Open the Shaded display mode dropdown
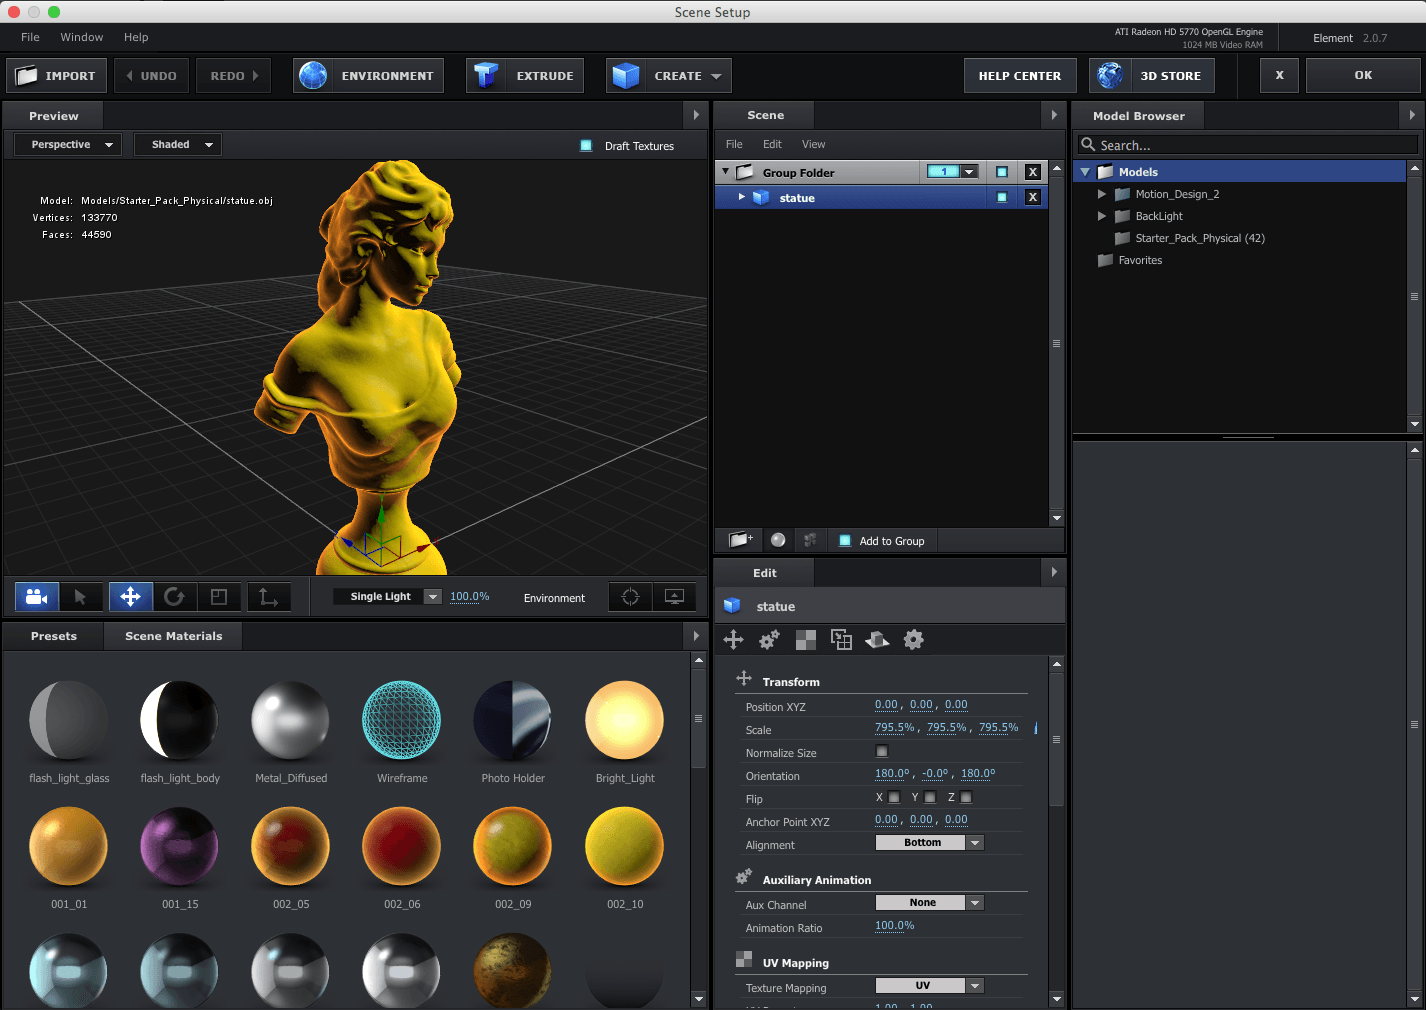 pos(178,145)
